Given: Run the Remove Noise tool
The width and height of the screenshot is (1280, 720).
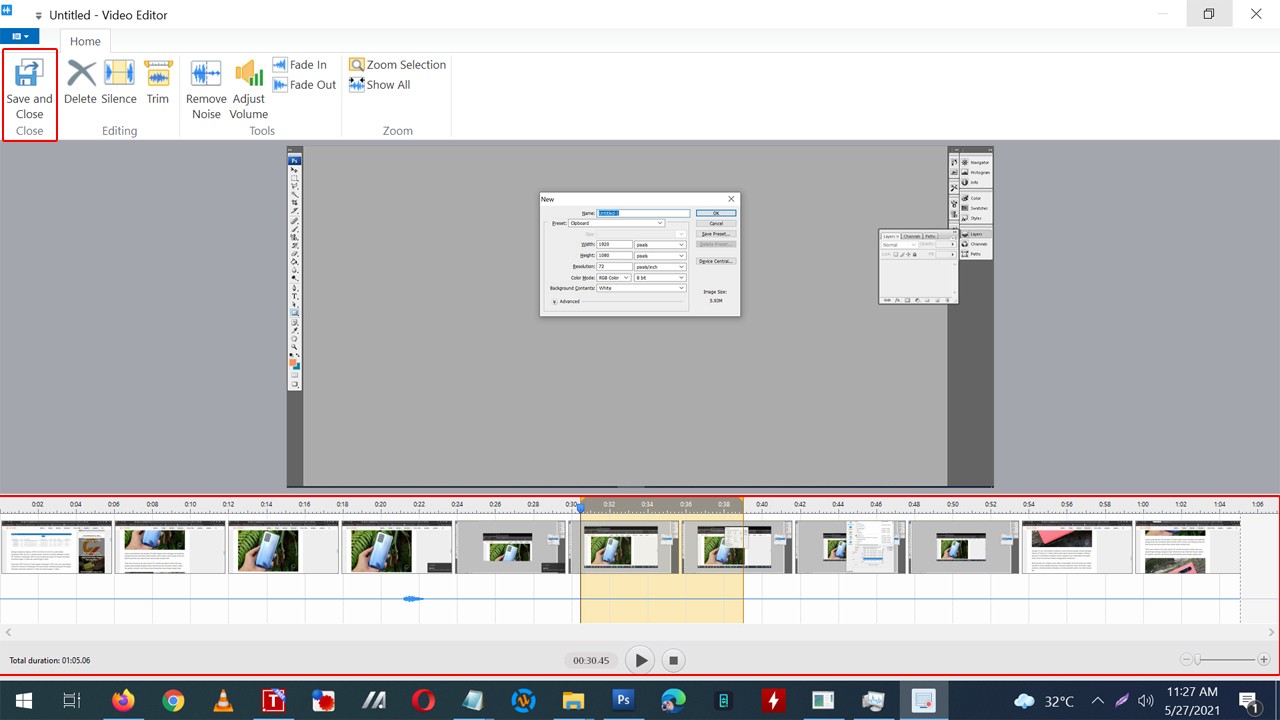Looking at the screenshot, I should (x=206, y=89).
